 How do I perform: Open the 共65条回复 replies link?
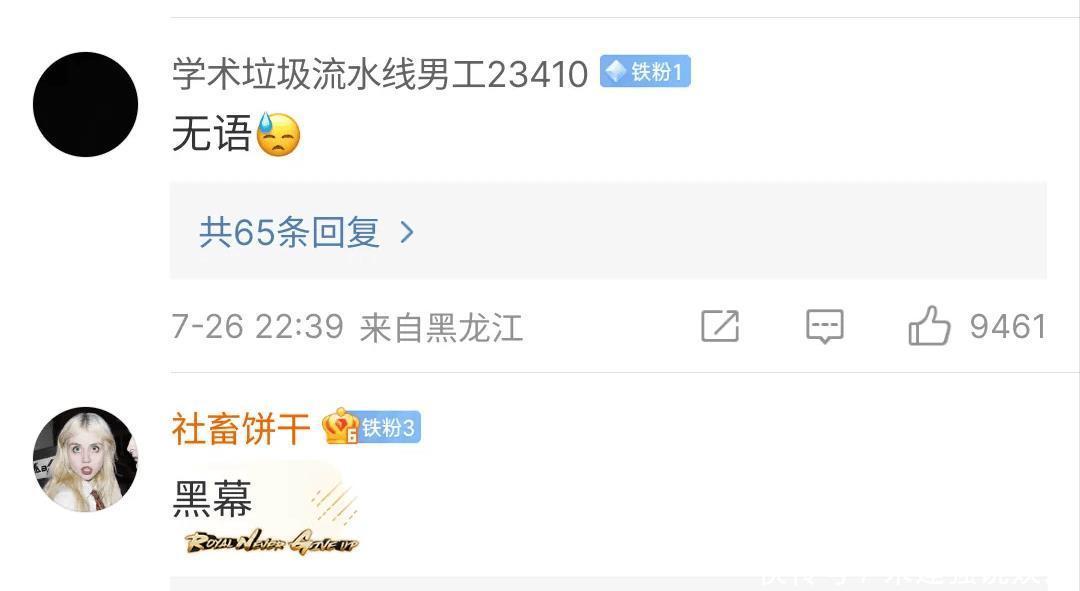[289, 232]
